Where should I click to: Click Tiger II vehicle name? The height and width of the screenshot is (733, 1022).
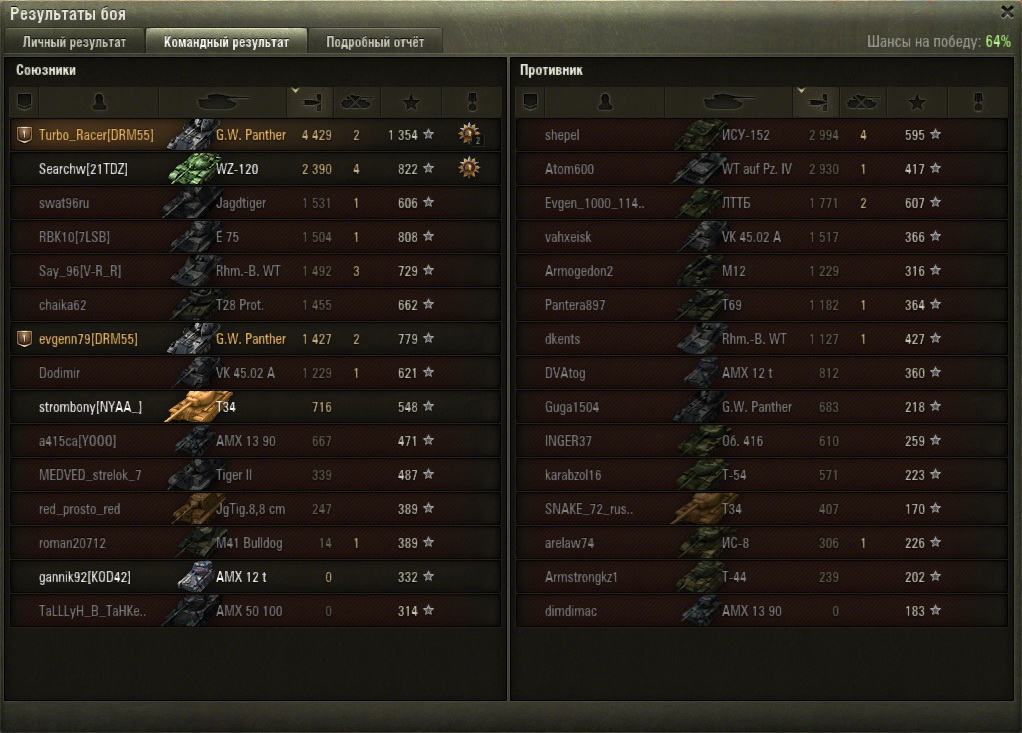[x=233, y=475]
